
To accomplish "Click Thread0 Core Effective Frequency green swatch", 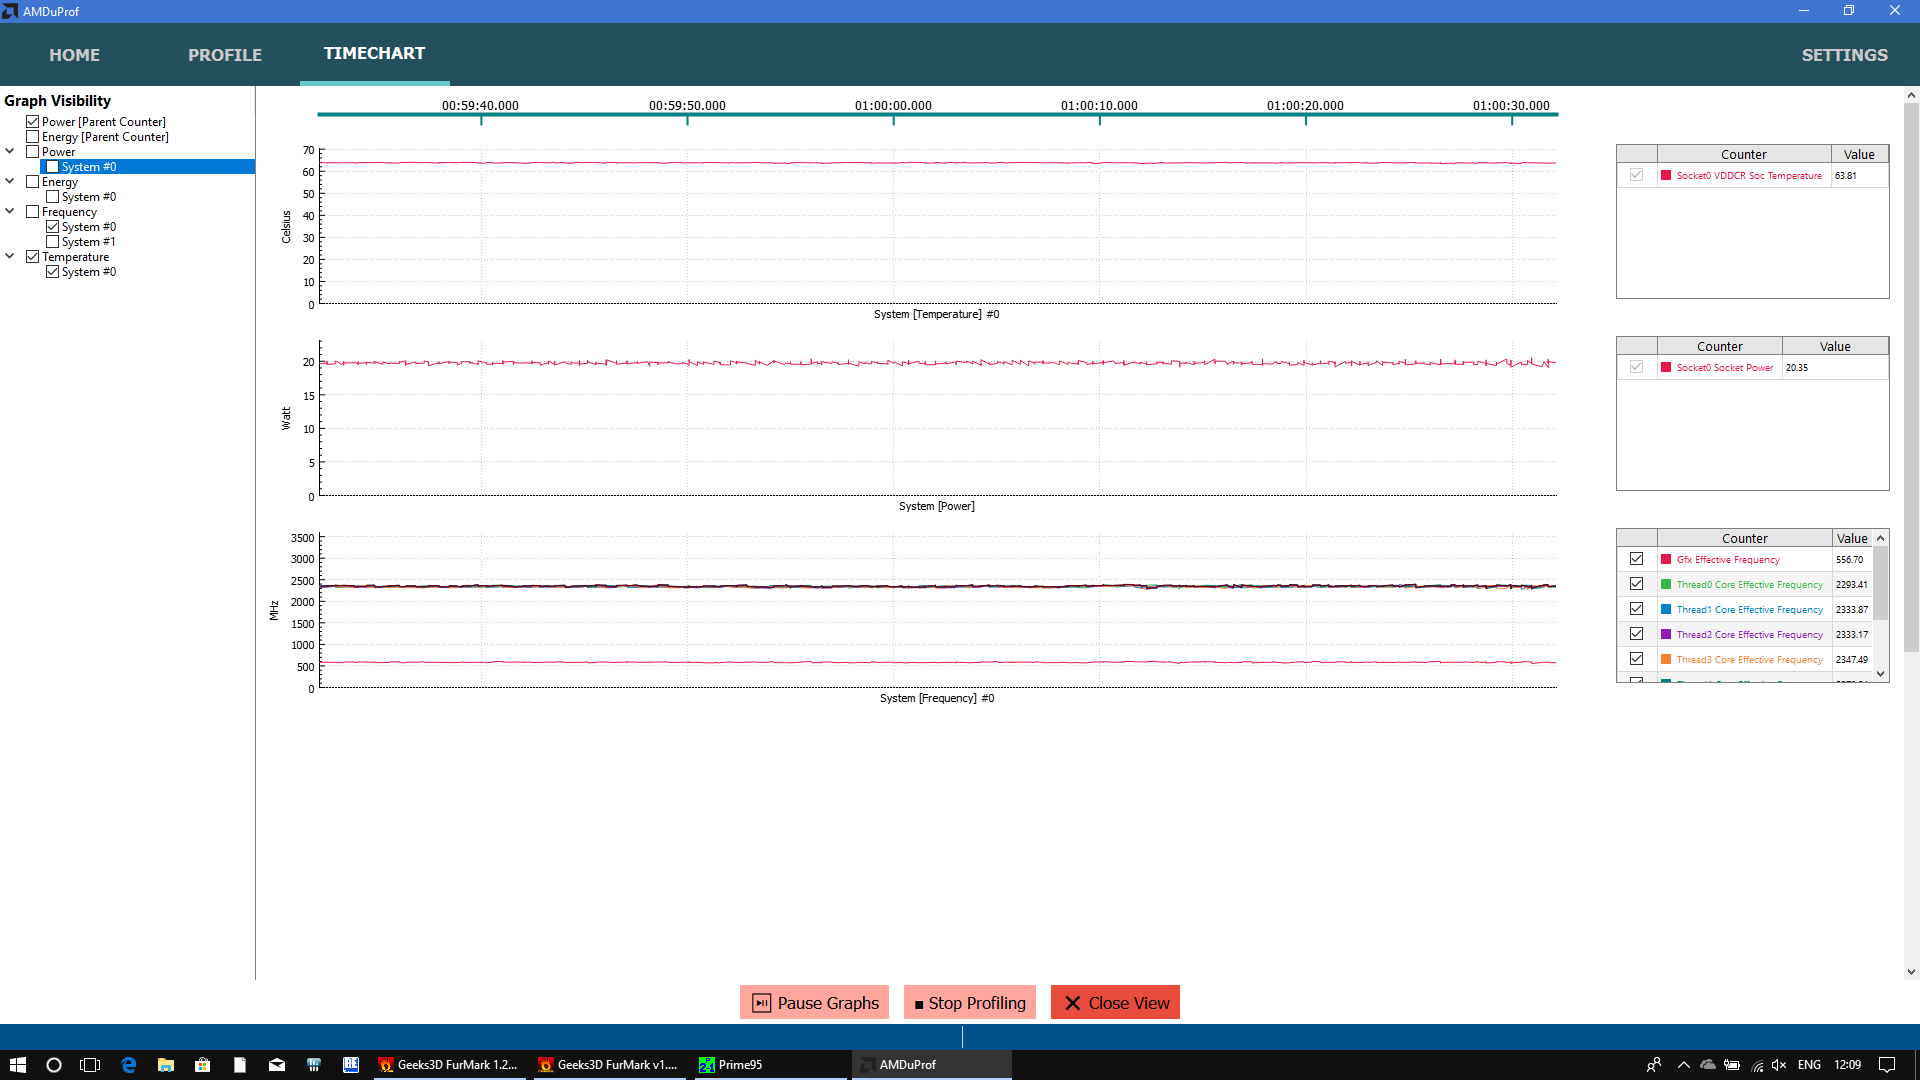I will click(x=1666, y=584).
